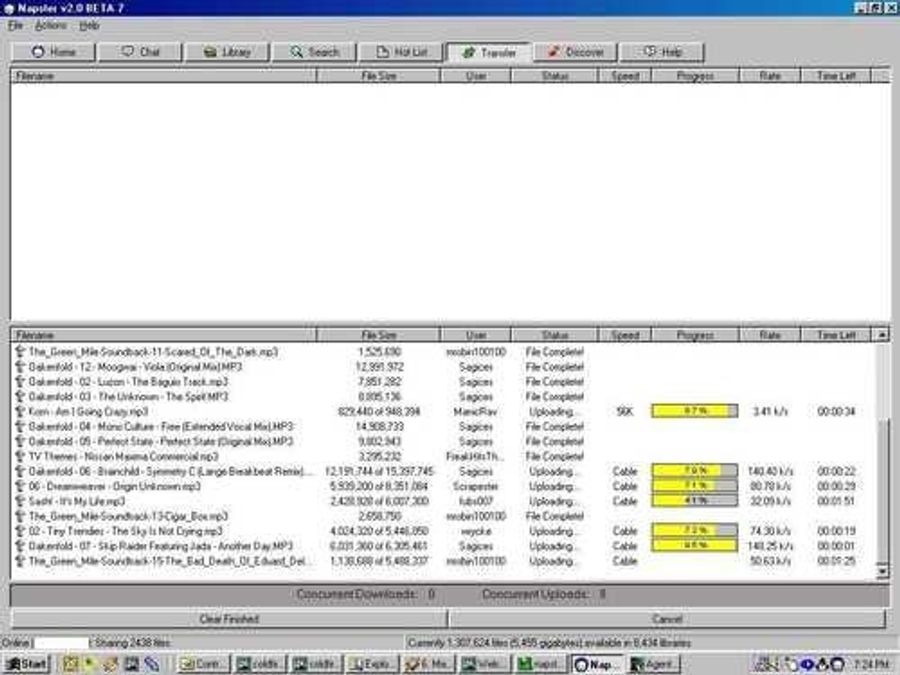Select '06 - Dreamweaver - Origin Unknown.mp3' filename

115,486
